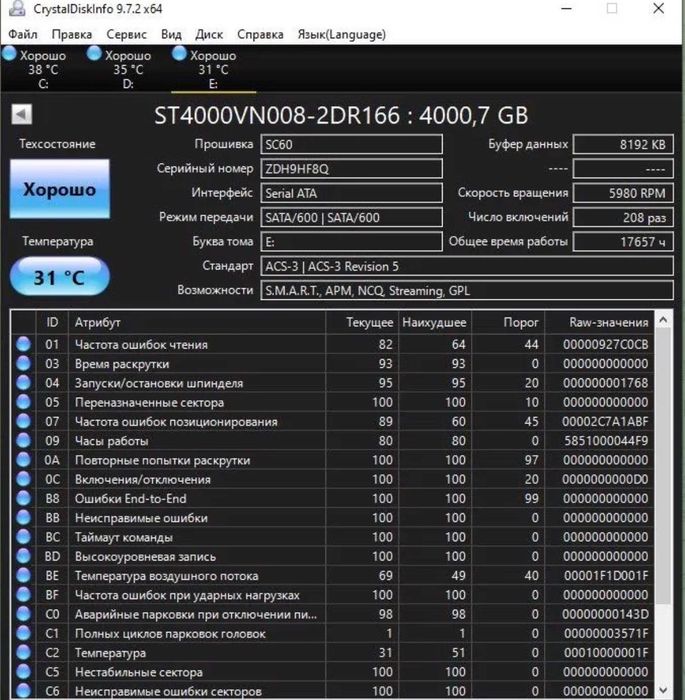Click status orb for attribute 07

pos(23,421)
